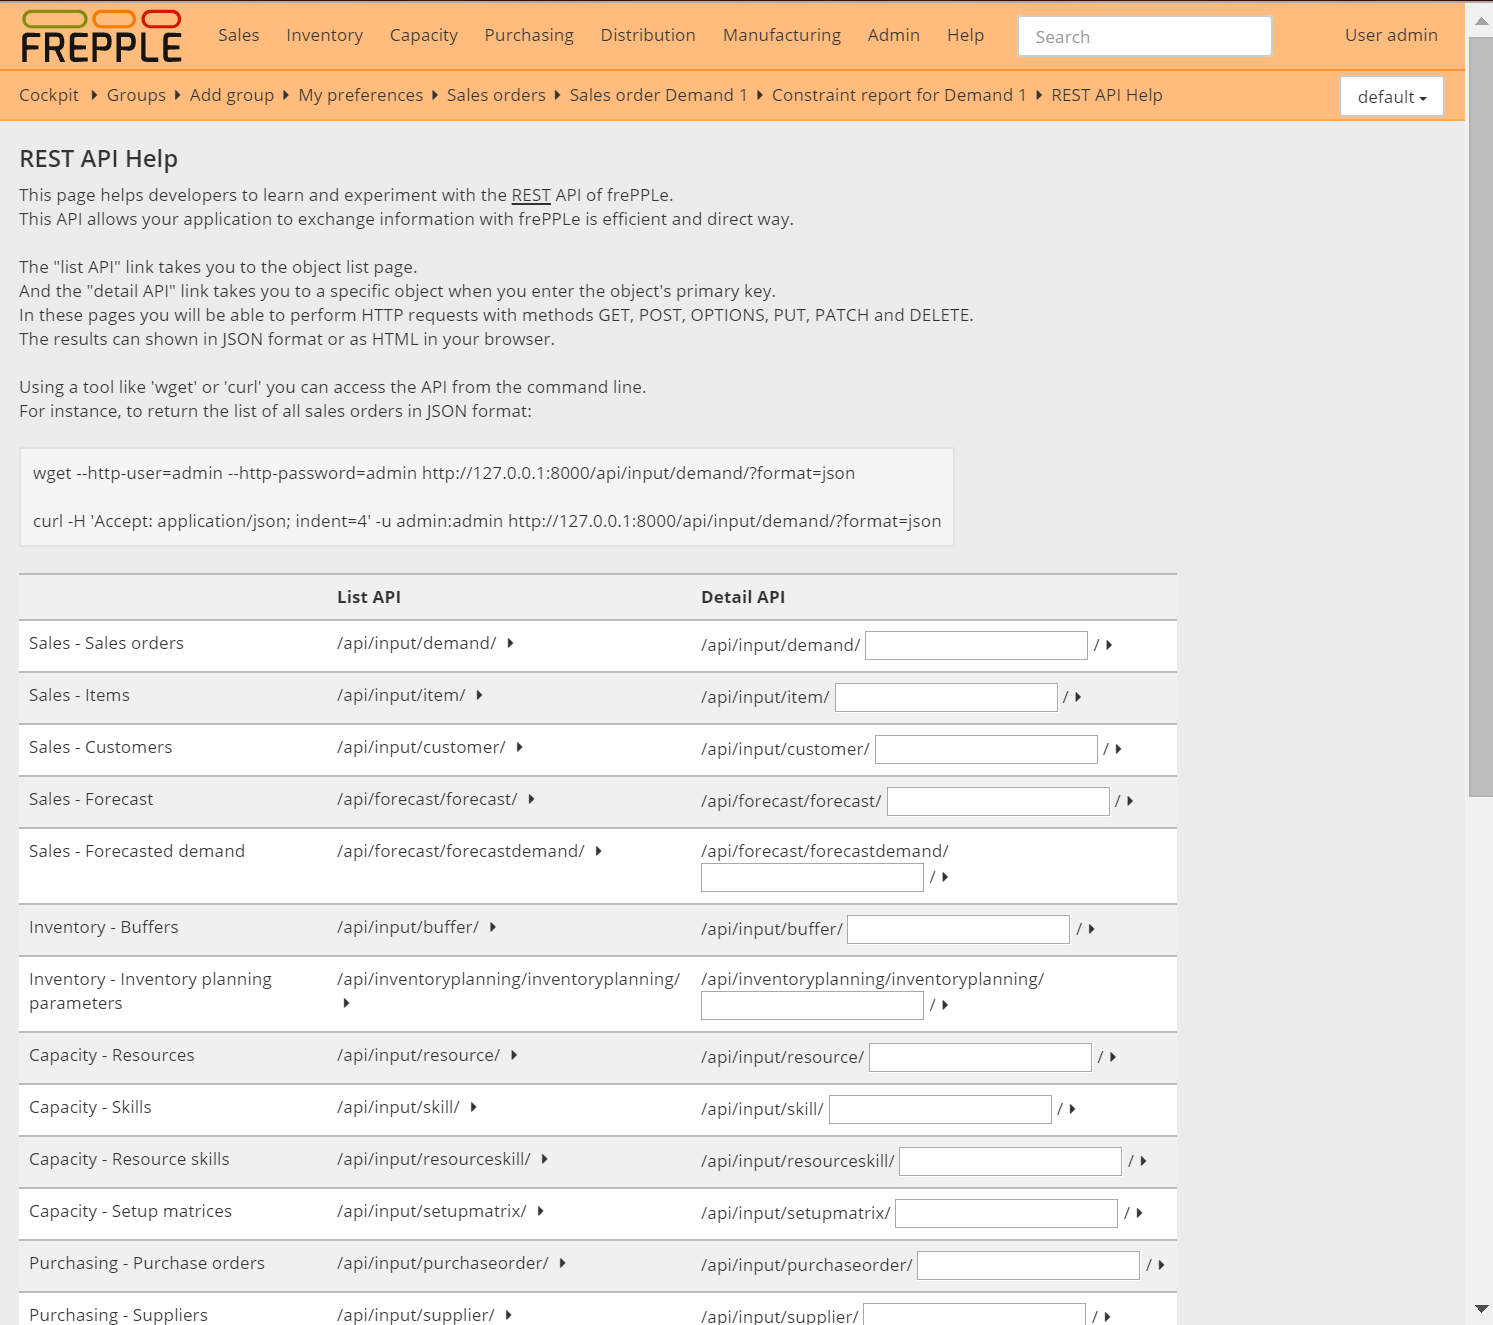The height and width of the screenshot is (1325, 1493).
Task: Open the default theme dropdown
Action: 1391,96
